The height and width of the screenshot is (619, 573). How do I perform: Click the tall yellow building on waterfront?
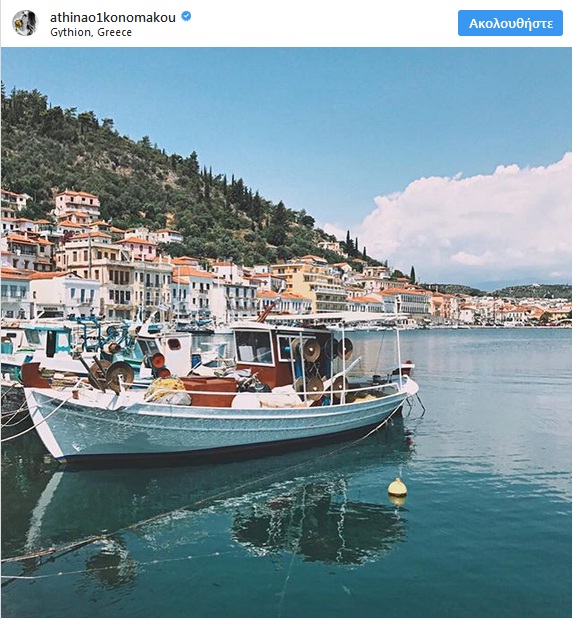312,282
